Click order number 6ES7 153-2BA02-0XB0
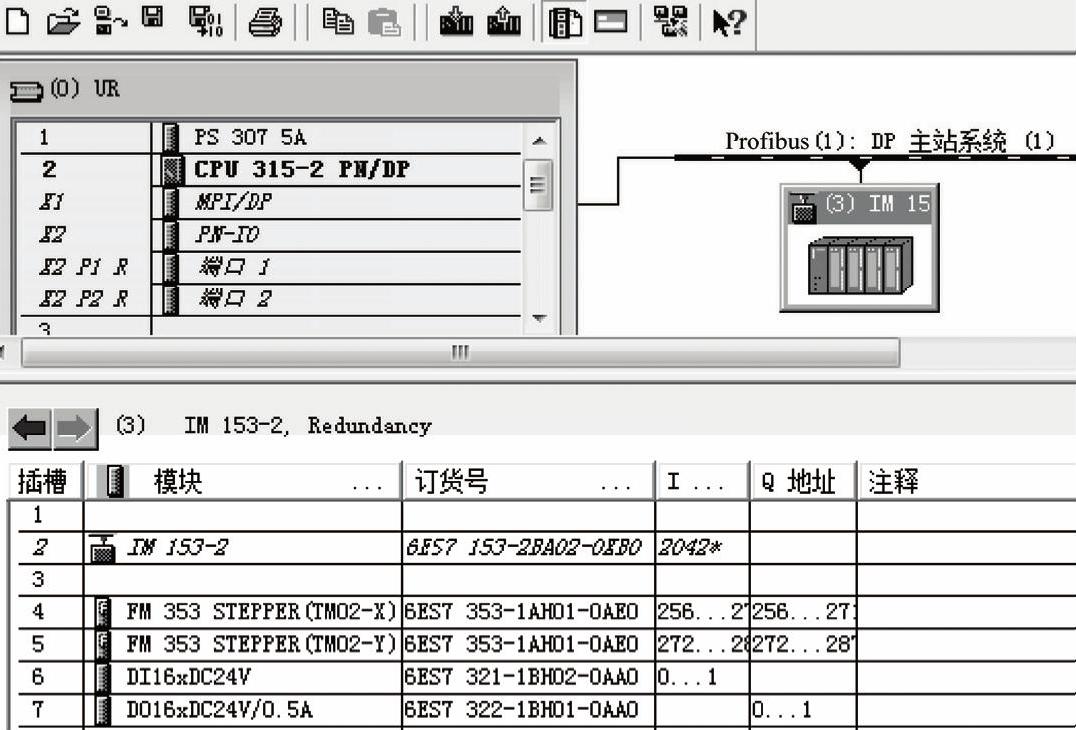This screenshot has width=1076, height=730. pos(524,548)
